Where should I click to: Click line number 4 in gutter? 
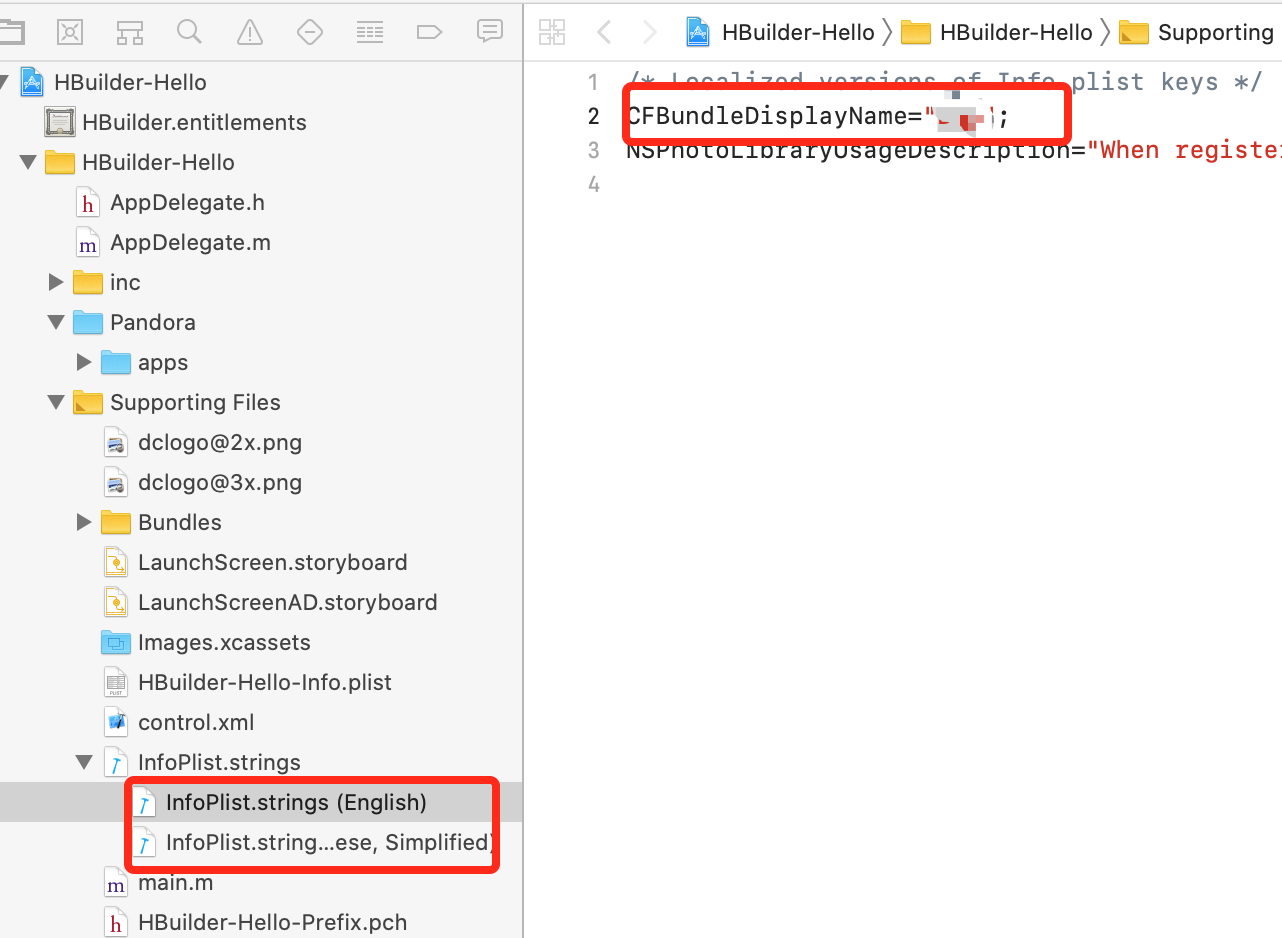[594, 184]
